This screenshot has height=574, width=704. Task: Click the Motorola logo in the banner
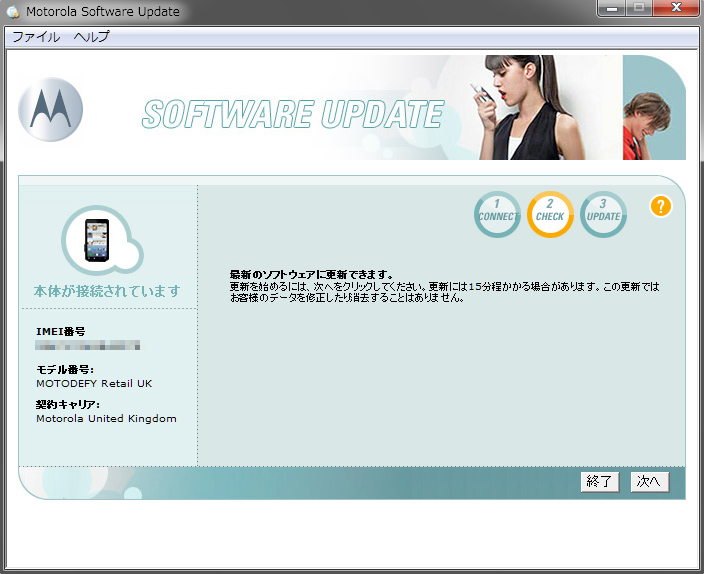pos(50,110)
